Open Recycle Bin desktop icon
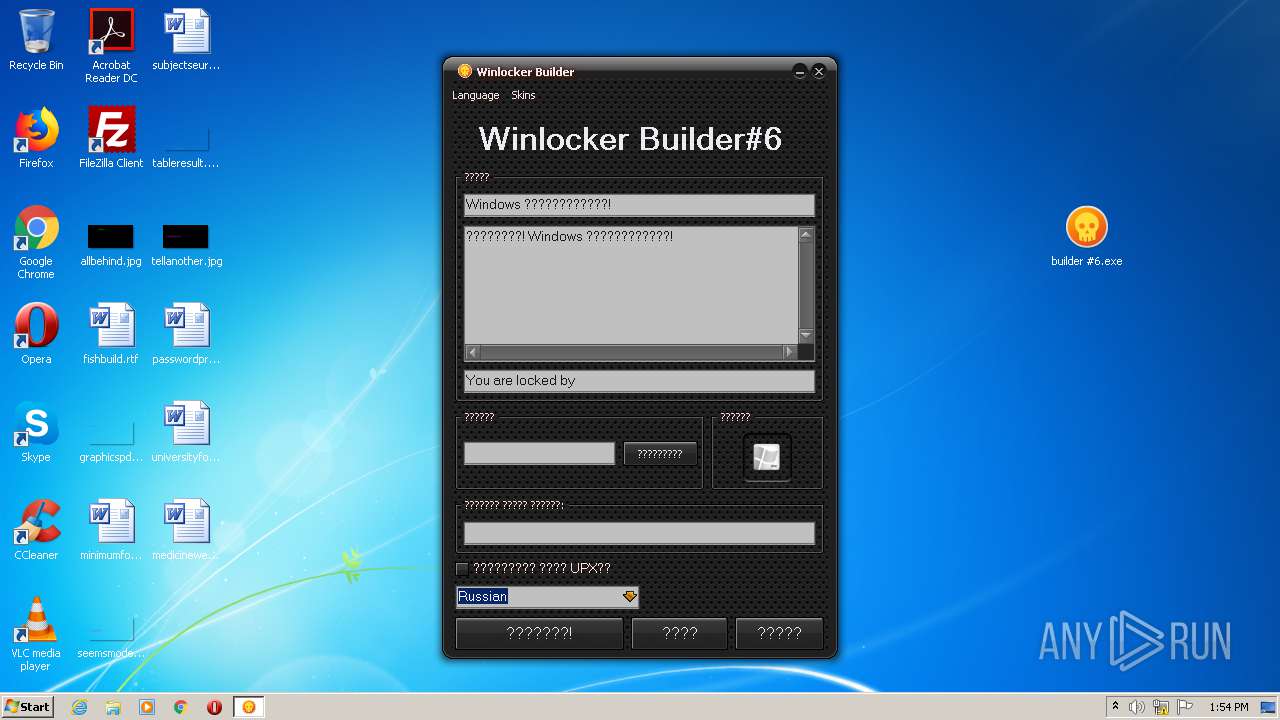Image resolution: width=1280 pixels, height=720 pixels. coord(36,41)
